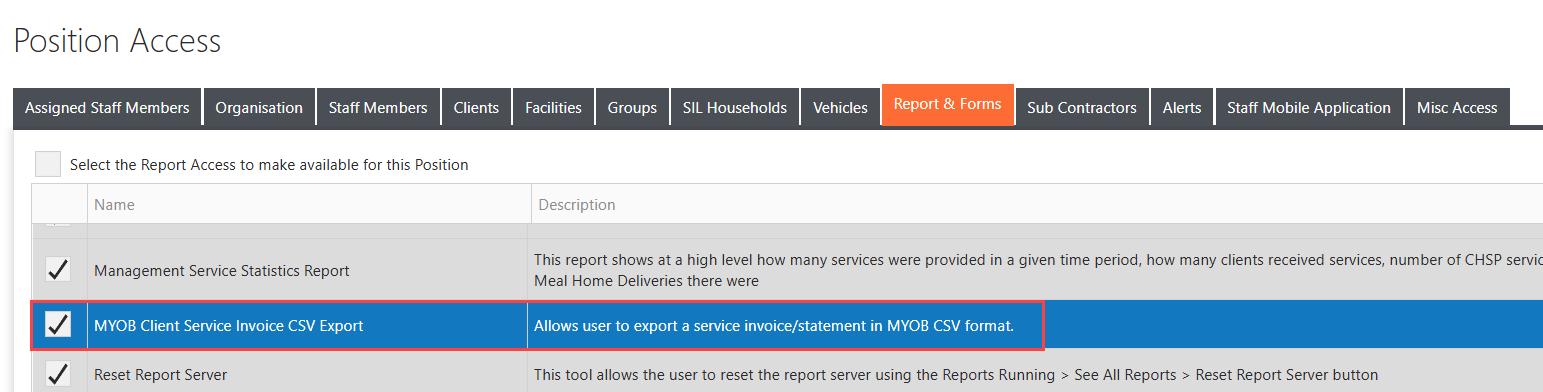The height and width of the screenshot is (392, 1543).
Task: Open the Groups tab
Action: click(632, 108)
